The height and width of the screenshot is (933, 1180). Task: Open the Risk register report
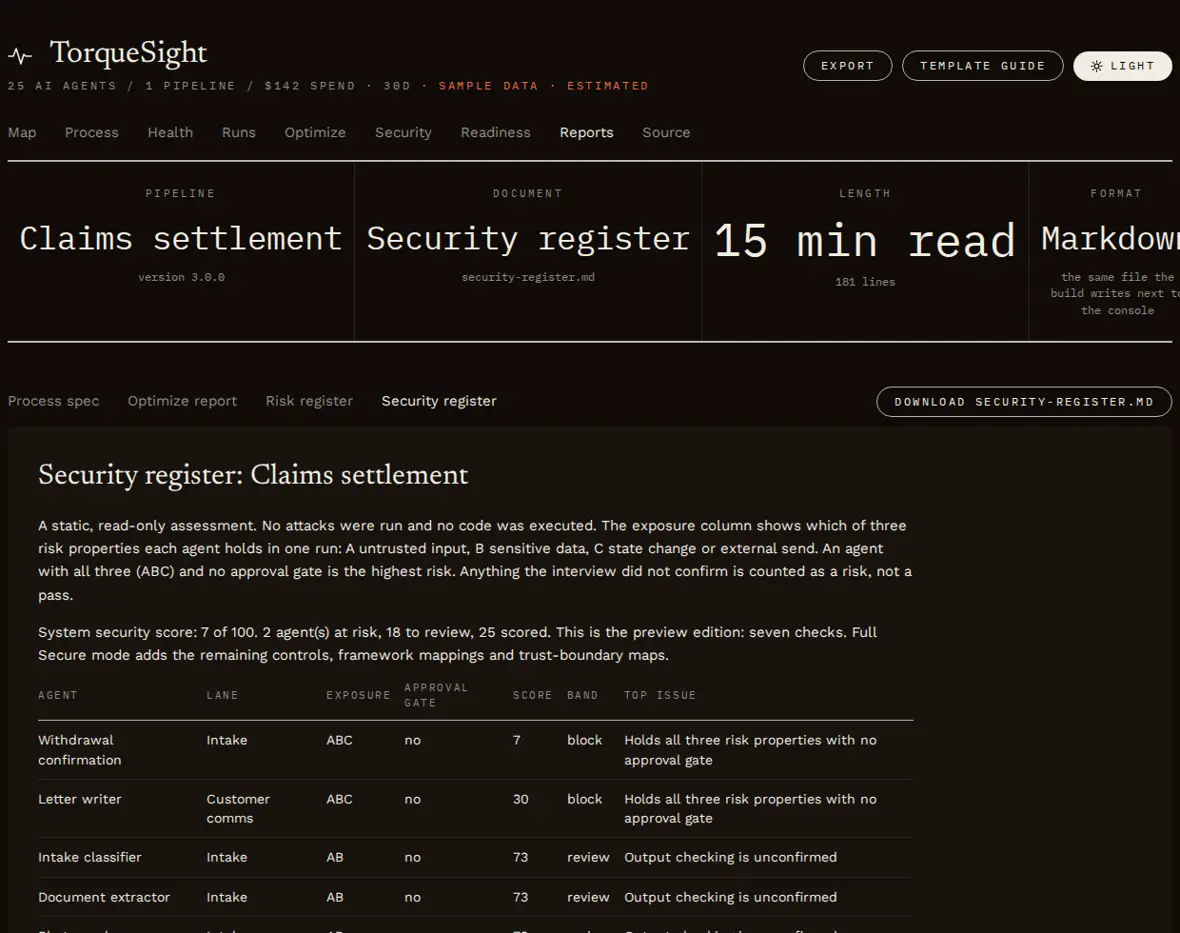click(309, 401)
